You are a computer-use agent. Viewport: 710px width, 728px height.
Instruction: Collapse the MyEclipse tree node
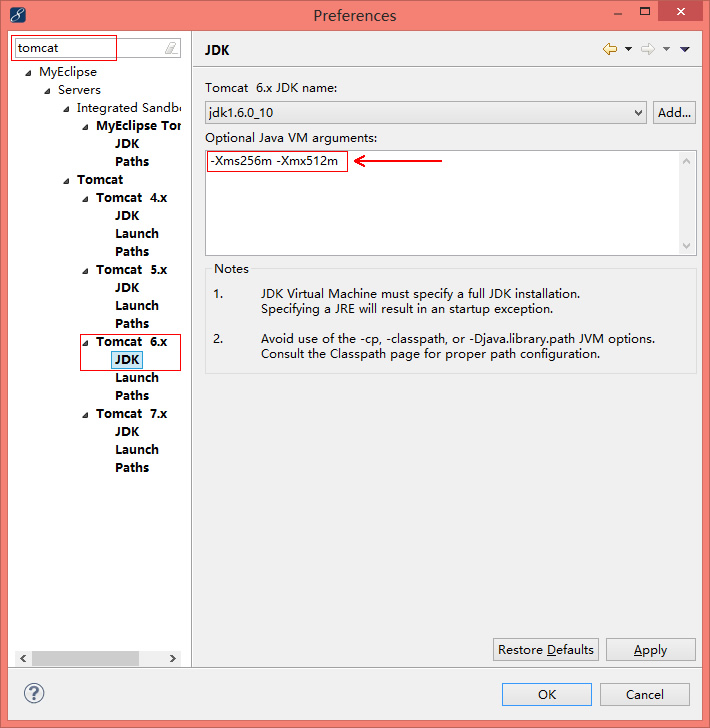(x=29, y=73)
